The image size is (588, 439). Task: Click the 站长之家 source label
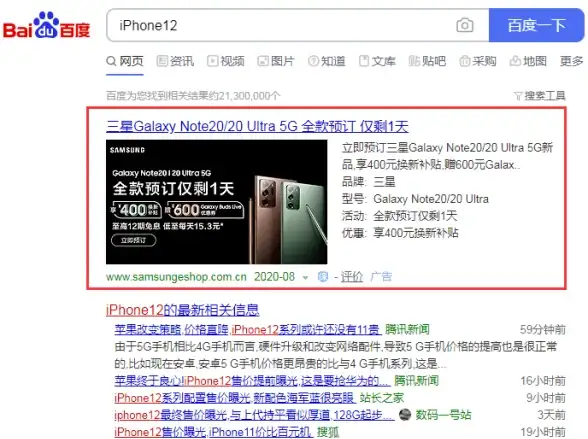382,398
